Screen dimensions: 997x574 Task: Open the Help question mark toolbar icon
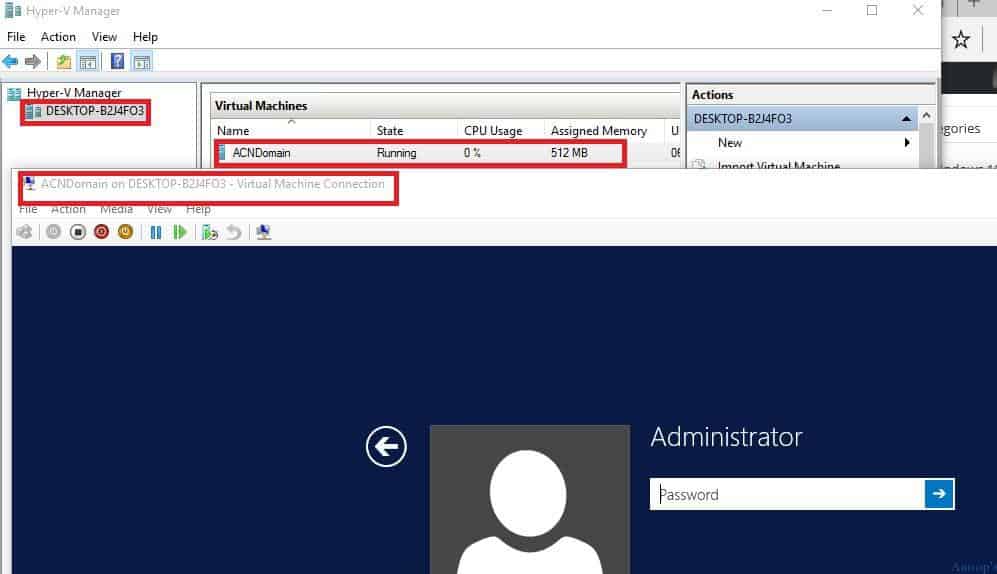point(118,61)
